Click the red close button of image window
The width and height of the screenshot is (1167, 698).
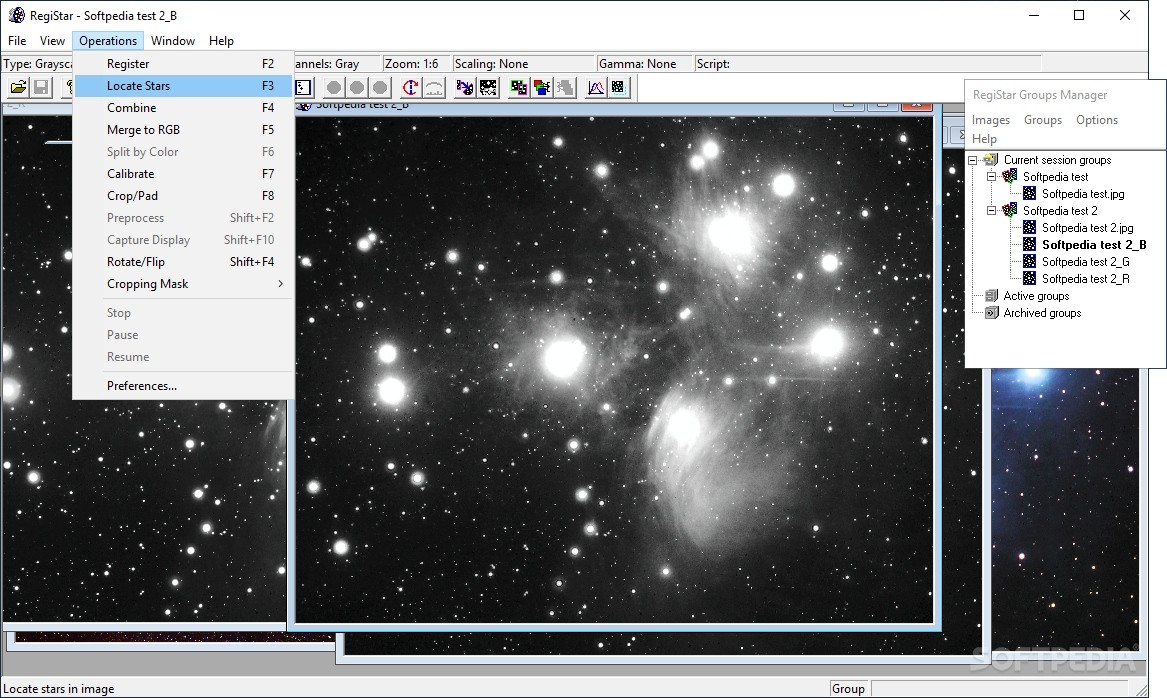pyautogui.click(x=917, y=106)
